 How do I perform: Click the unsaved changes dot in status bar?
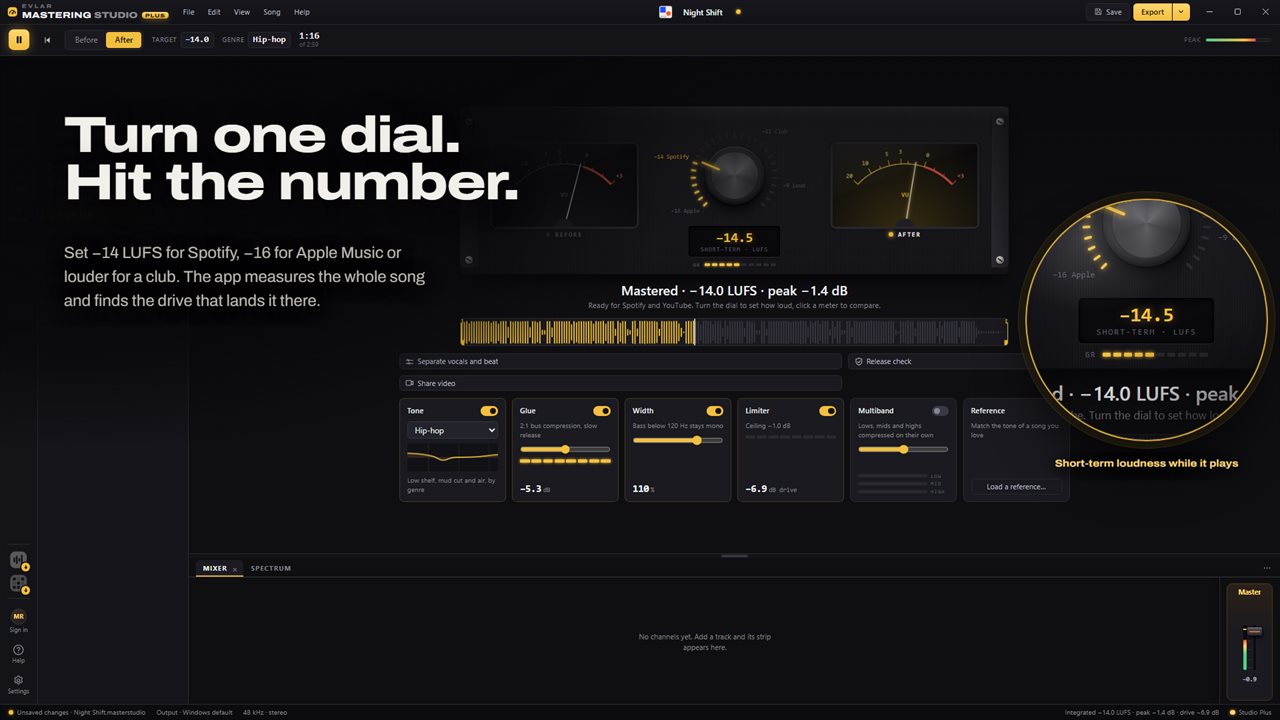(x=10, y=713)
